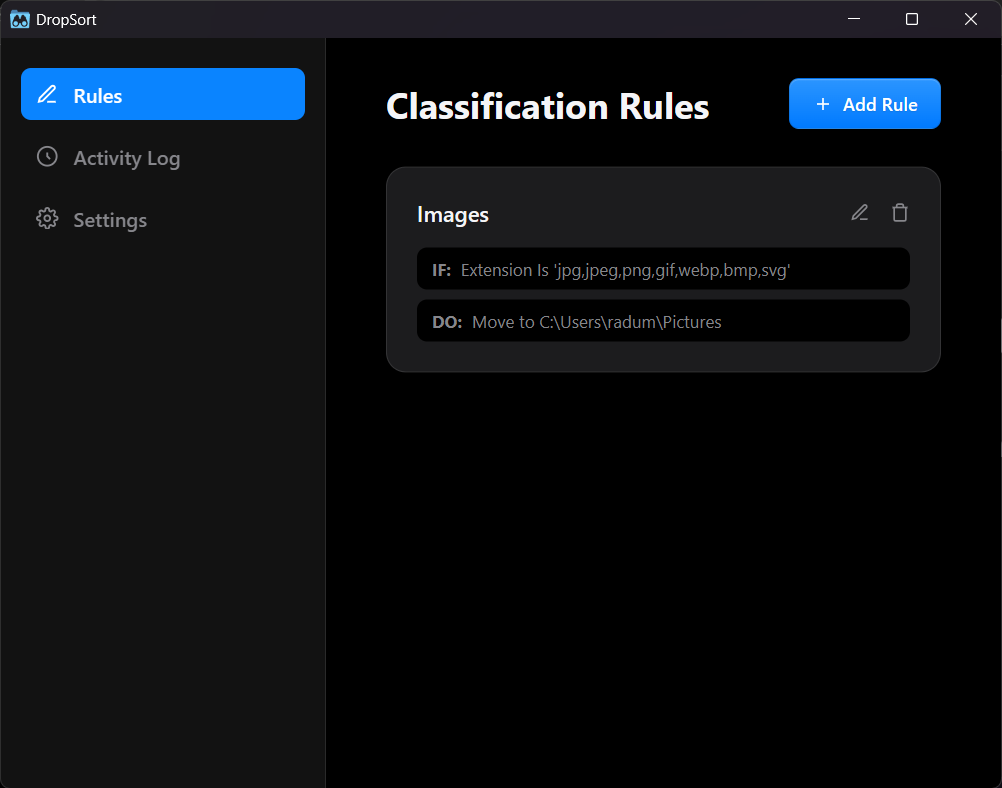Maximize the DropSort window

click(x=912, y=19)
